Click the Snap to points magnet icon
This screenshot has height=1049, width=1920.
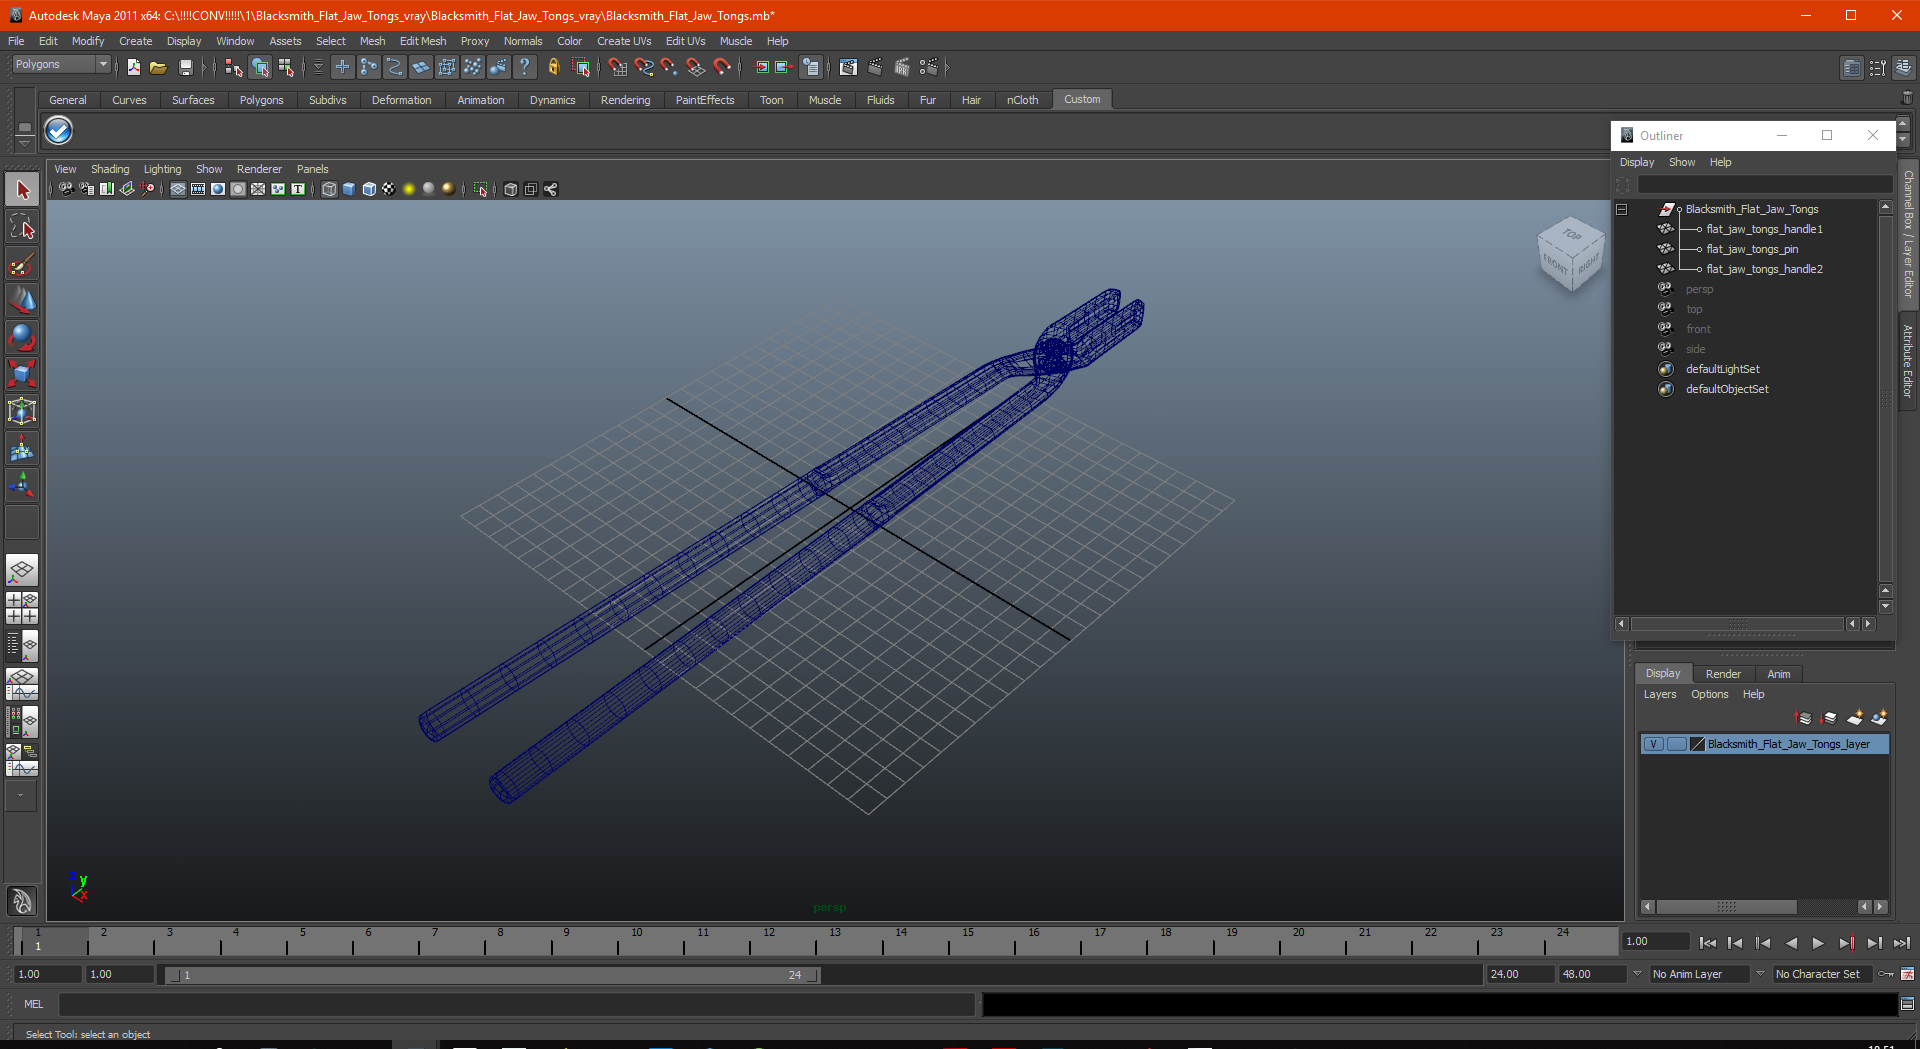click(669, 67)
